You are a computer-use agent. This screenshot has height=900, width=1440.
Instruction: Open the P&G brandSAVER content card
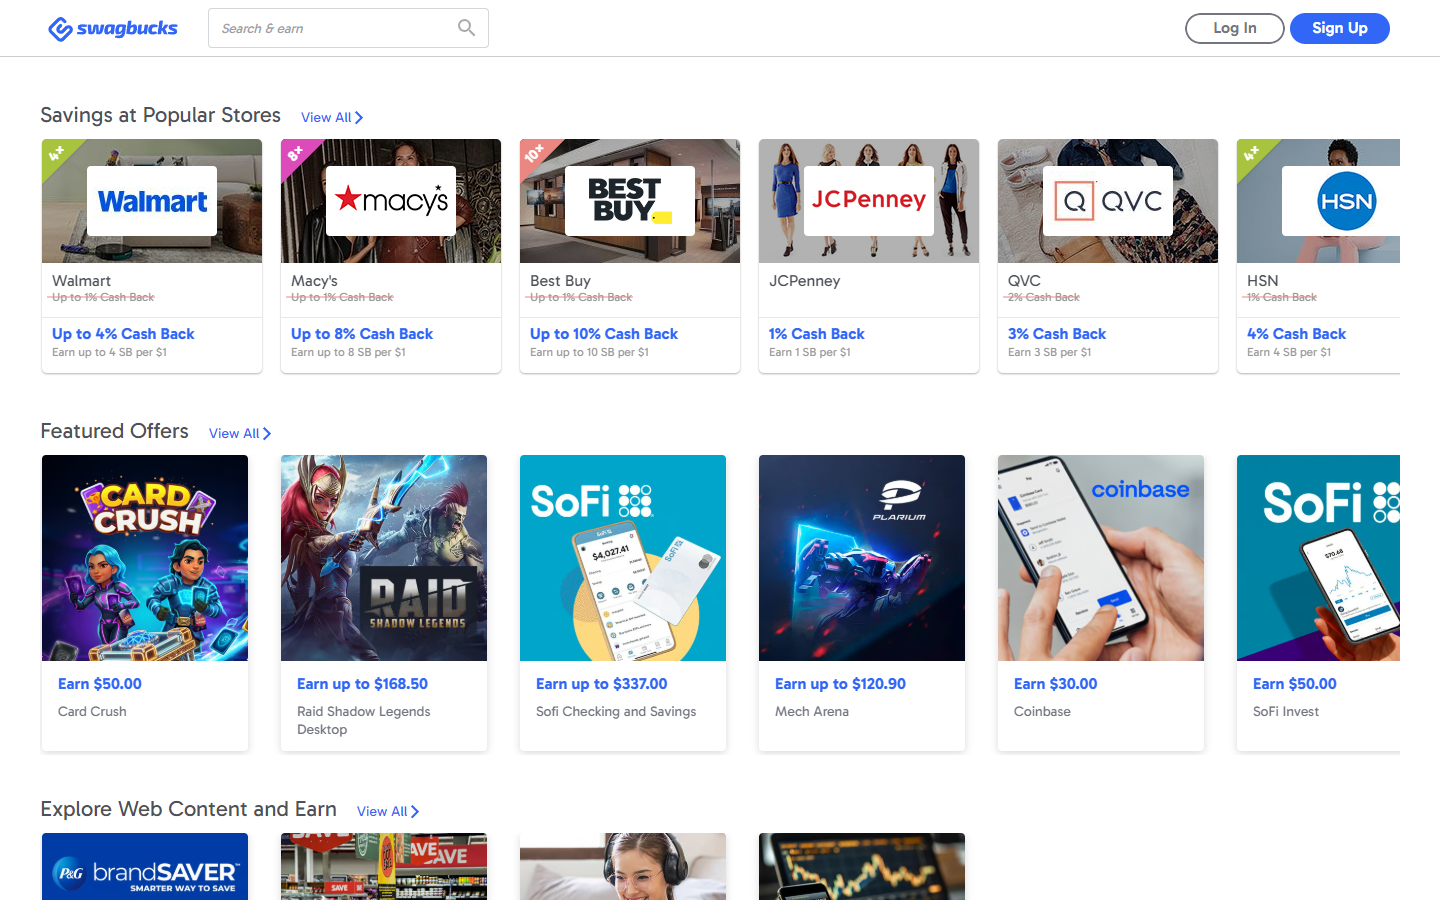pos(145,866)
